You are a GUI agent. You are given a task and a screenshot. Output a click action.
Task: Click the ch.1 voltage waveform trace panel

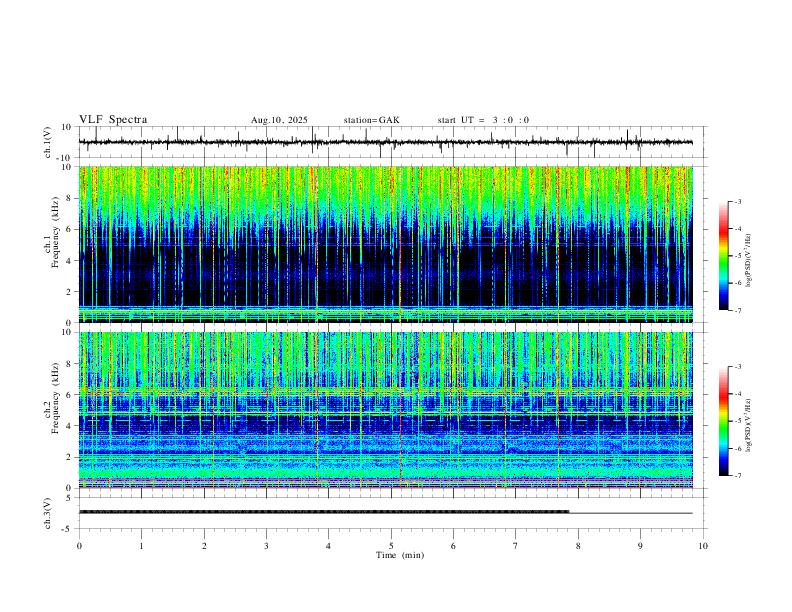coord(392,142)
